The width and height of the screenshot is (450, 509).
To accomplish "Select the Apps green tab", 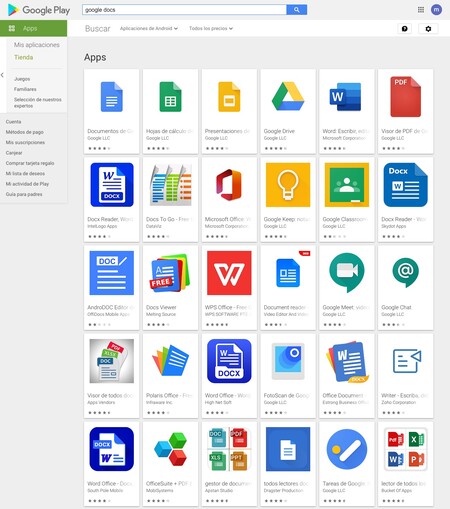I will point(33,28).
